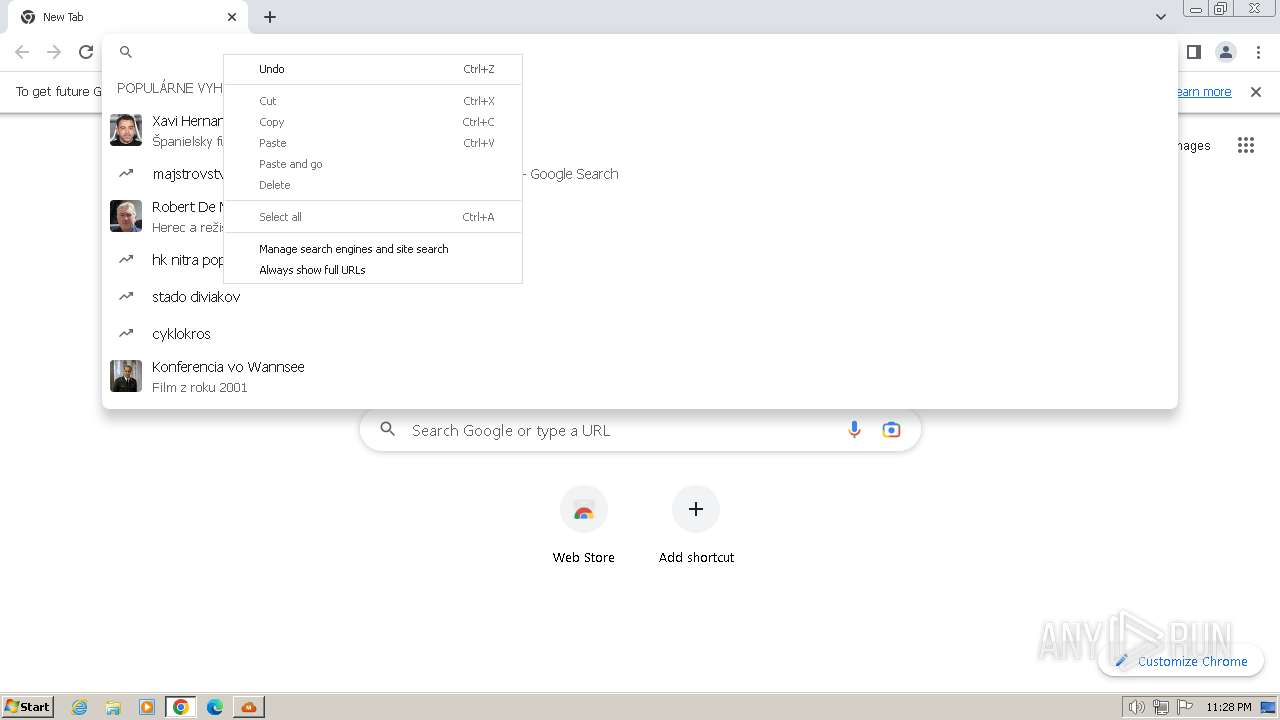Click the back navigation arrow
This screenshot has height=720, width=1280.
[x=22, y=52]
